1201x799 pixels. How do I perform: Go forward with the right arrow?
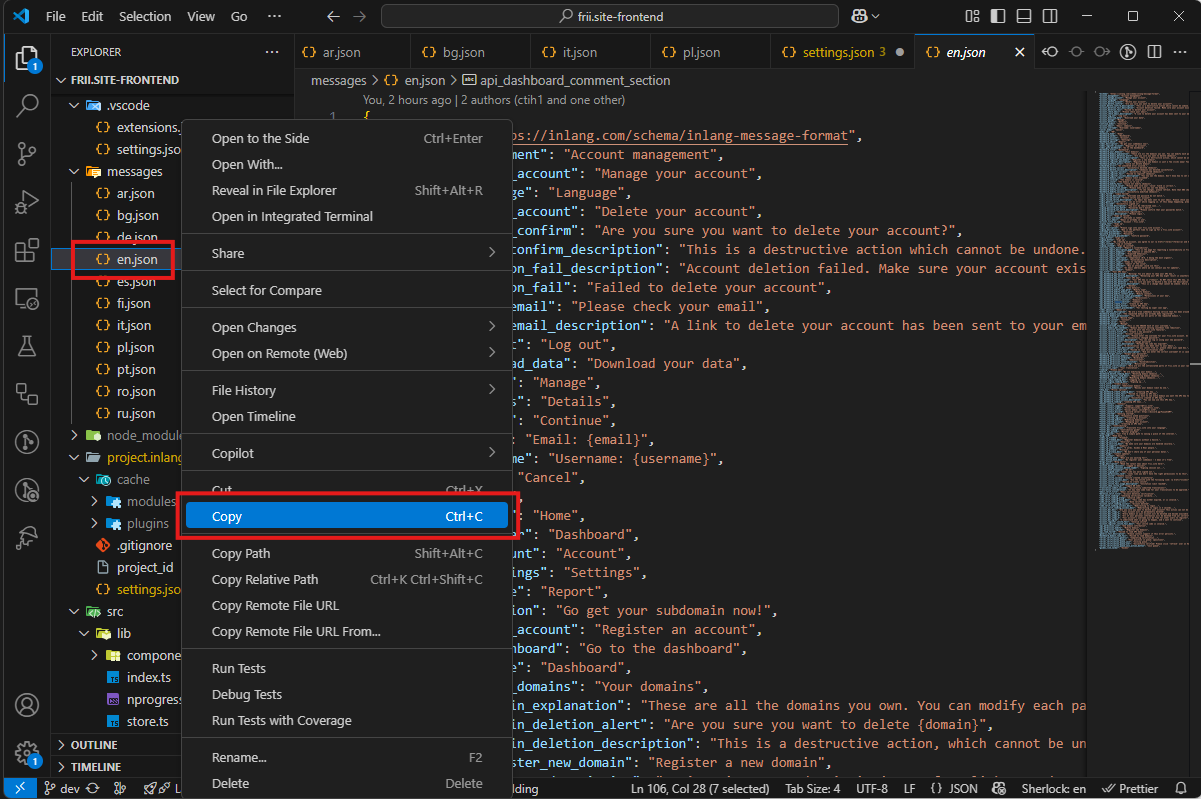click(x=360, y=16)
